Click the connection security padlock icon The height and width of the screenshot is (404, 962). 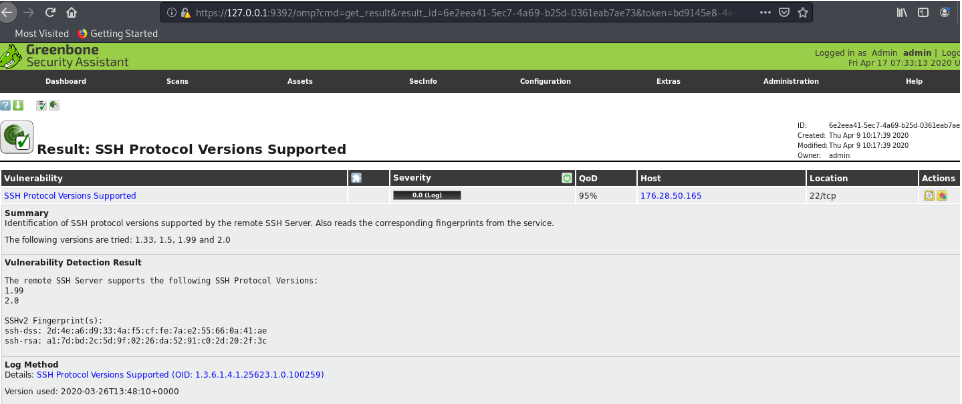point(185,12)
